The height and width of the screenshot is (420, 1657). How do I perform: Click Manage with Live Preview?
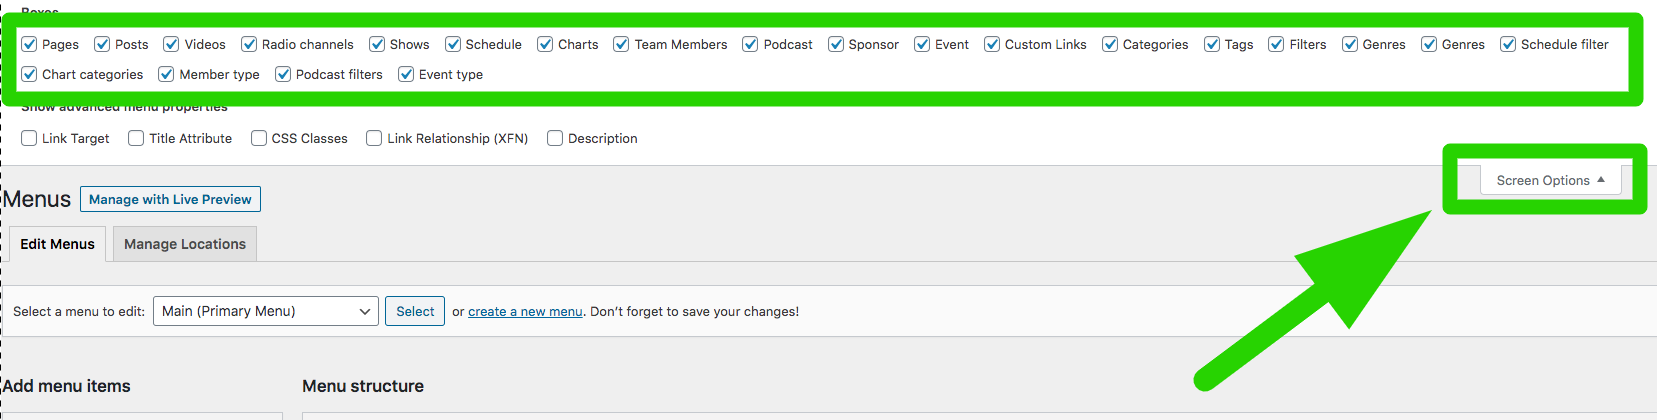pyautogui.click(x=170, y=199)
